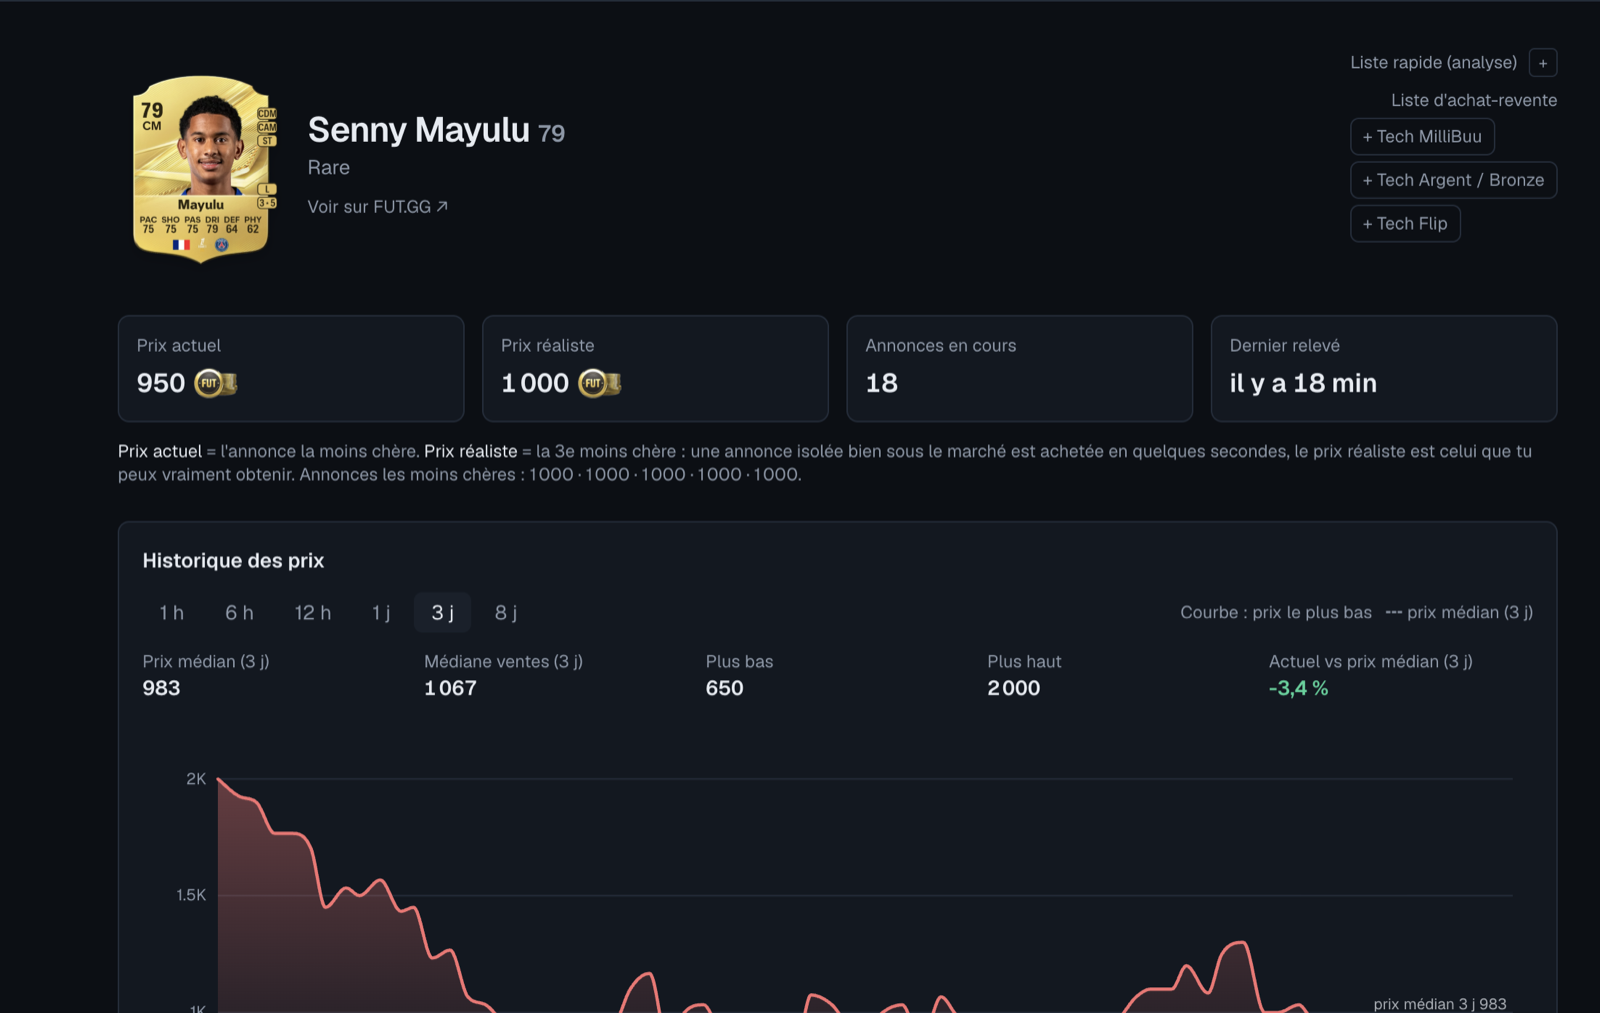This screenshot has width=1600, height=1013.
Task: Click the Annonces en cours card
Action: click(1019, 368)
